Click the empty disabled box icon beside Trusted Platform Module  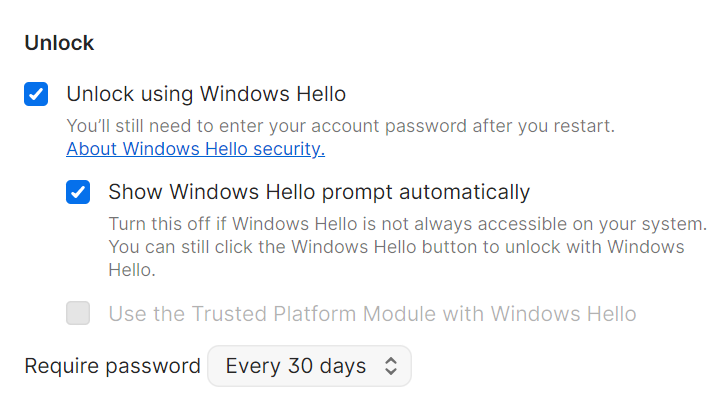[78, 314]
